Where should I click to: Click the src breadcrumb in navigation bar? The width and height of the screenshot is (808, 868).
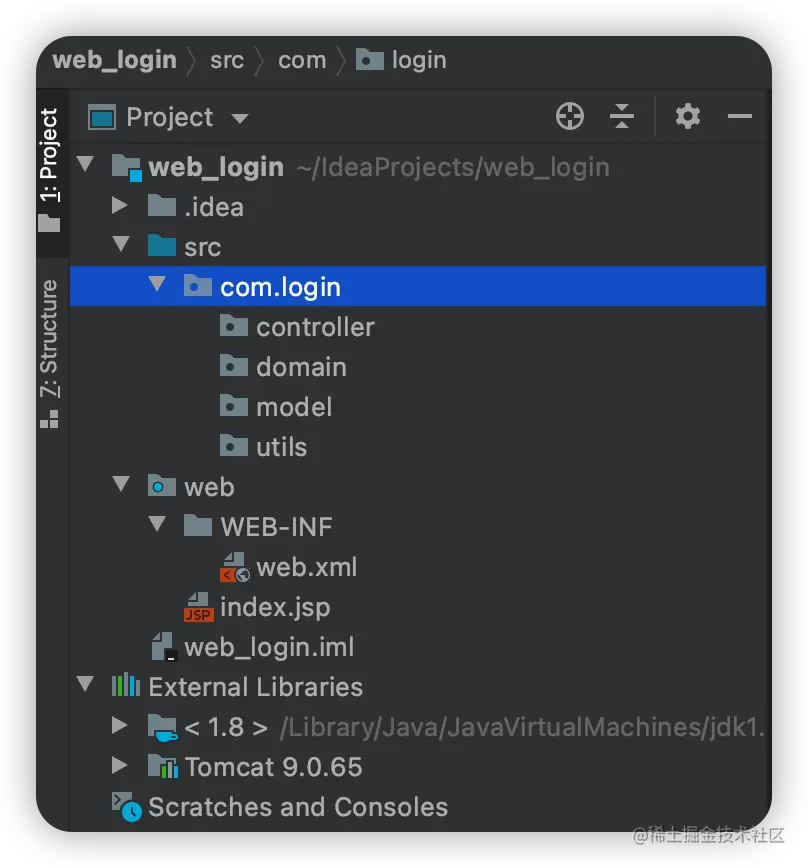click(x=227, y=60)
